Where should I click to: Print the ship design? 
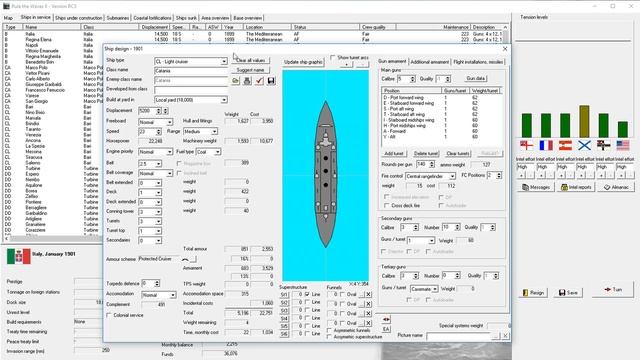[247, 81]
